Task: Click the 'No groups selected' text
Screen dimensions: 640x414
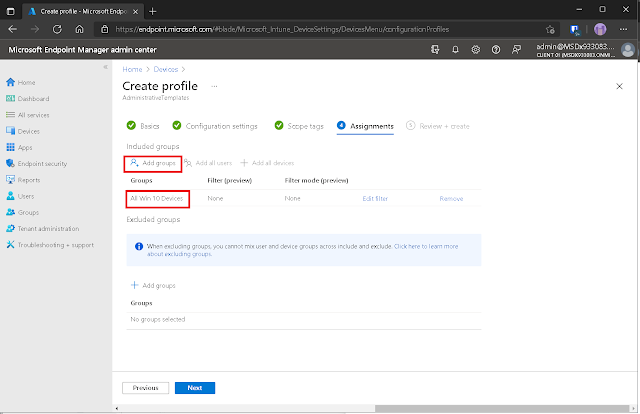Action: (x=158, y=319)
